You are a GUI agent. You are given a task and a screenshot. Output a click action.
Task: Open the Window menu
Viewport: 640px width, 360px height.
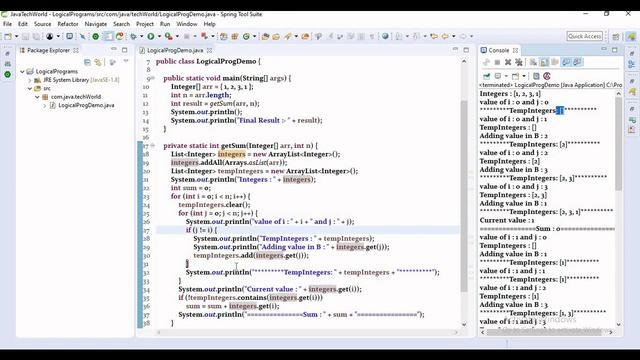187,24
